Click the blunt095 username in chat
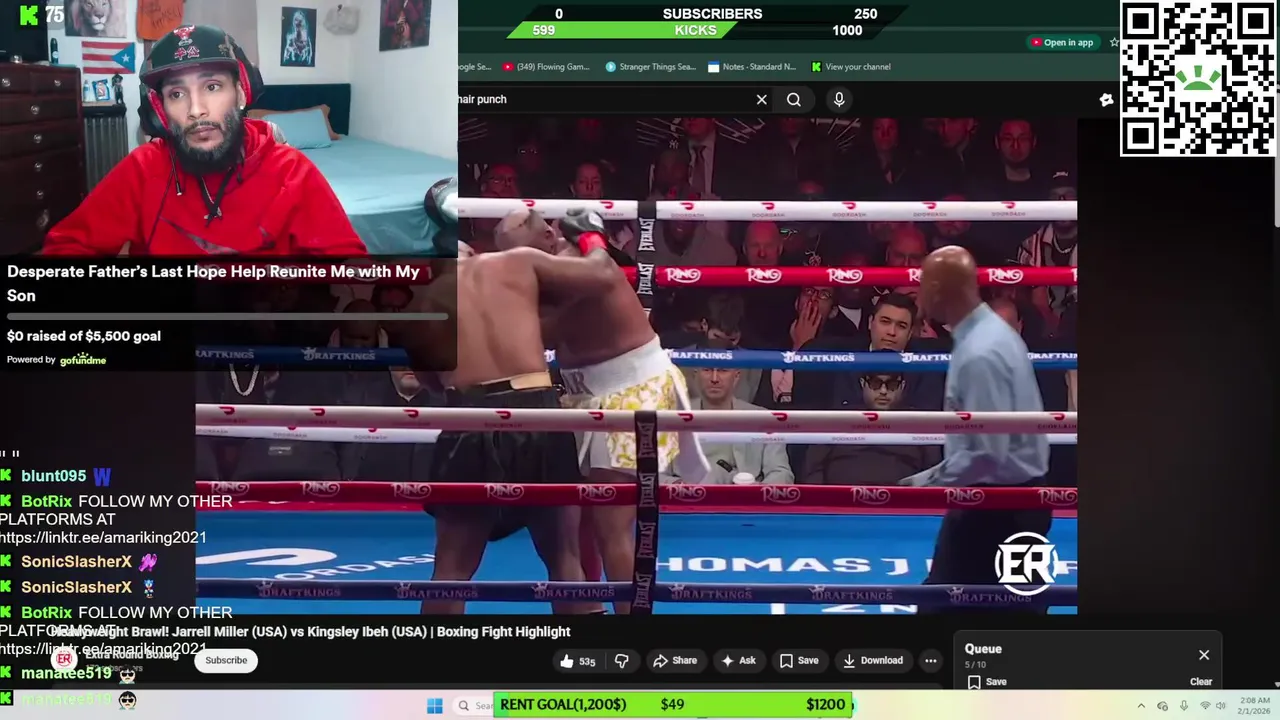The image size is (1280, 720). (x=54, y=476)
